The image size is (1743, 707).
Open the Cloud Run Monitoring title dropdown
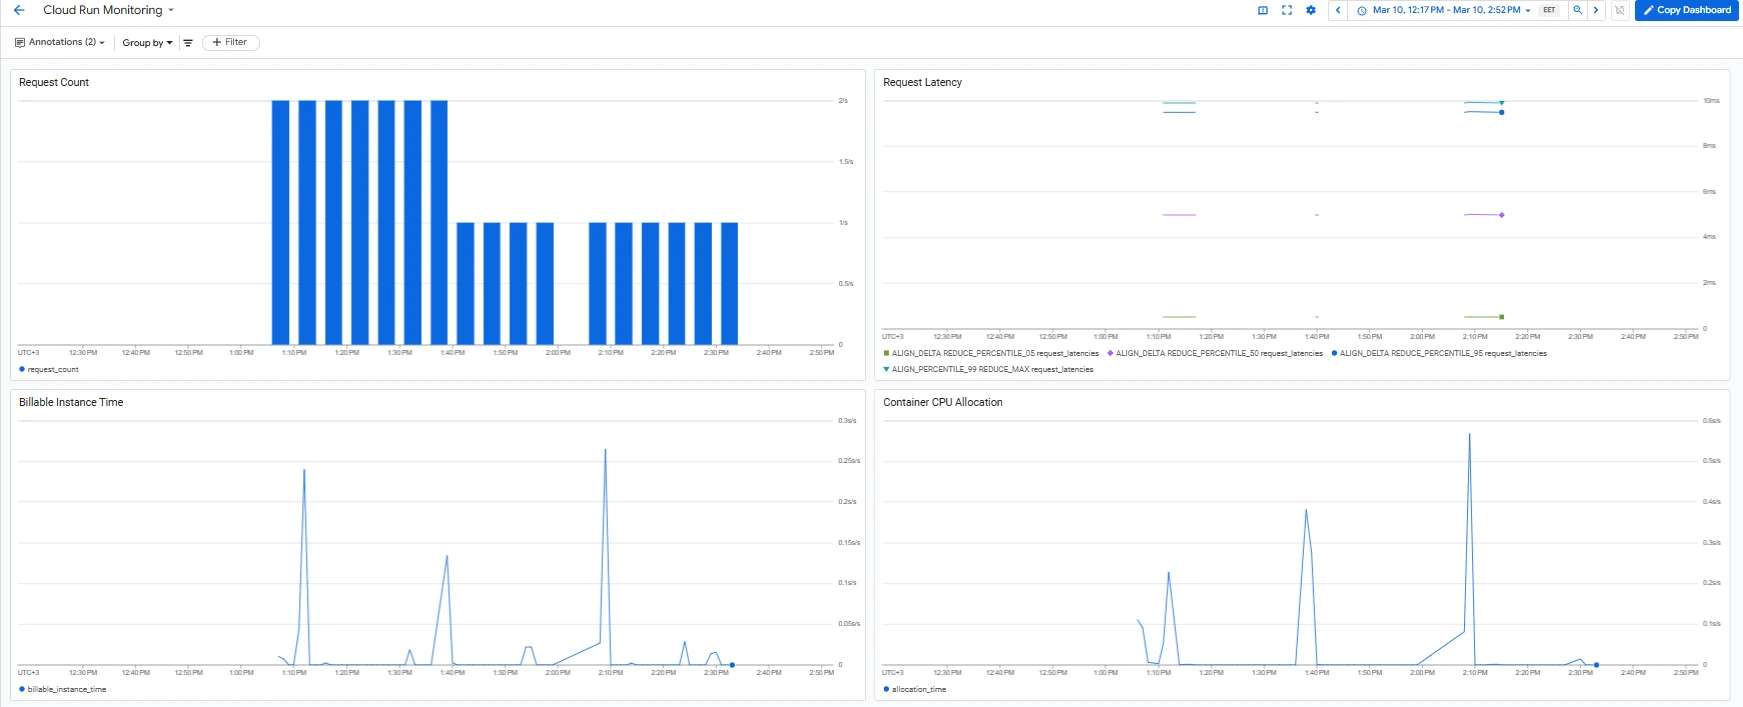click(x=108, y=10)
